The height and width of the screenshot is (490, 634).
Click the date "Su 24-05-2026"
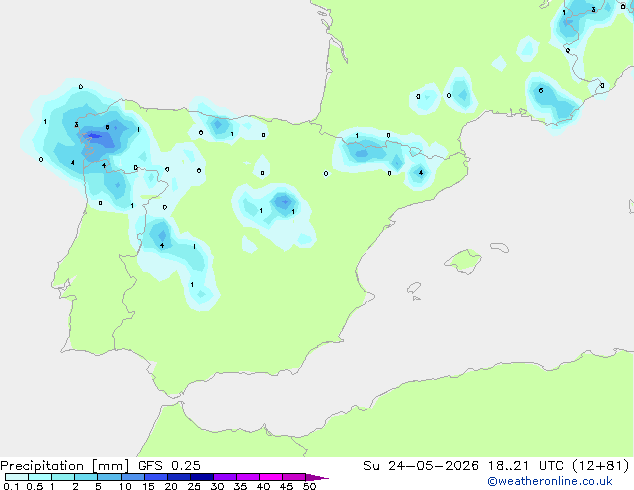click(421, 466)
